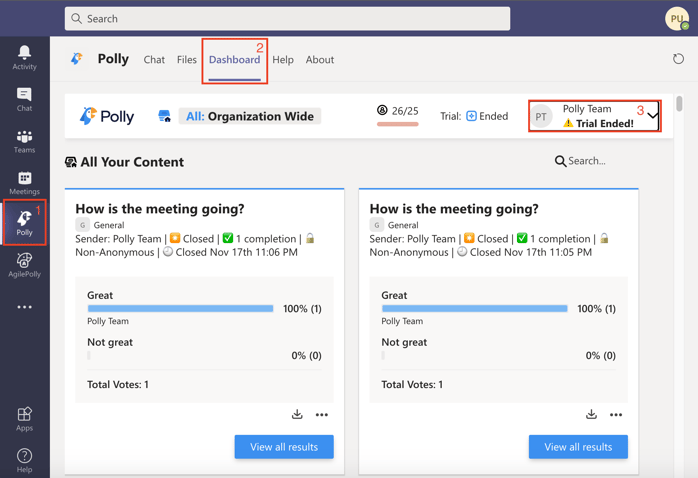
Task: Click the magnifier icon in content search
Action: point(560,161)
